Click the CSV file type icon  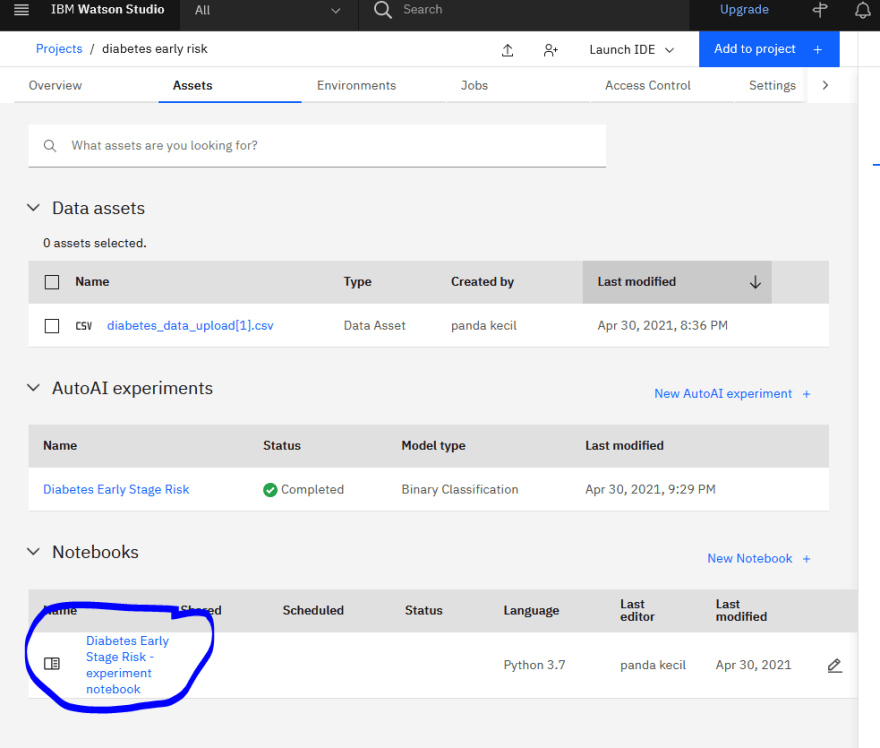[84, 325]
